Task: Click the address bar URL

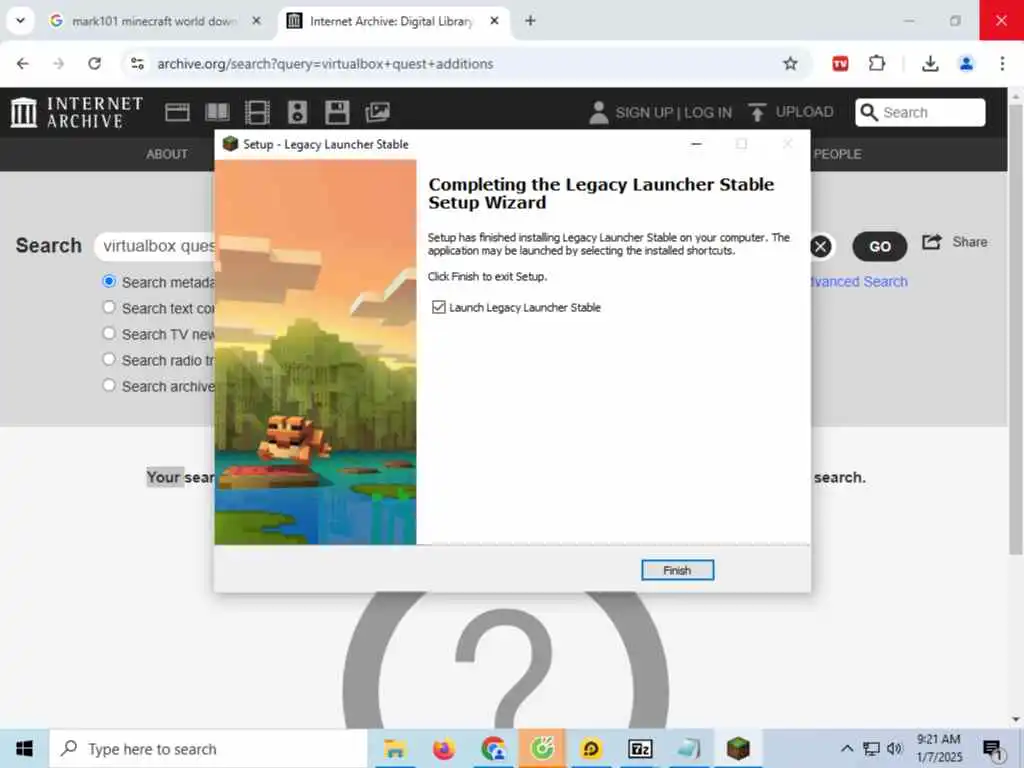Action: [x=325, y=64]
